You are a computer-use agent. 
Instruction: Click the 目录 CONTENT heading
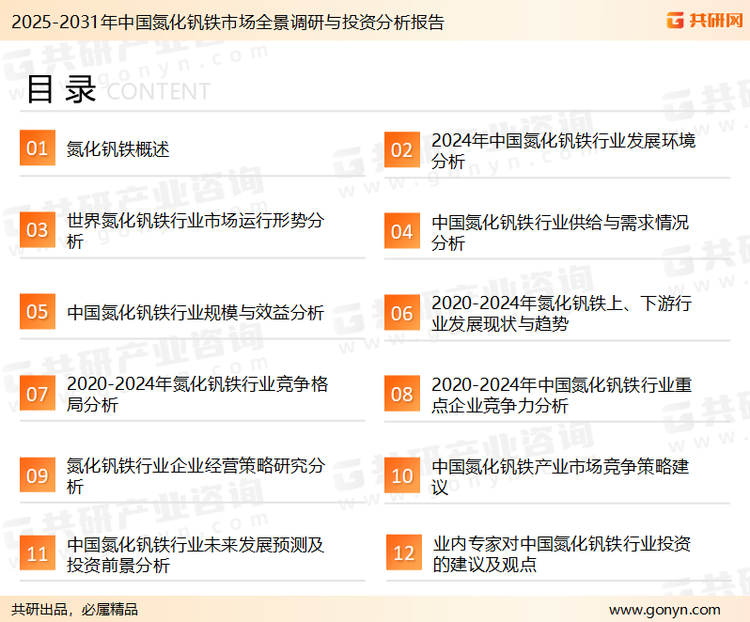point(117,89)
